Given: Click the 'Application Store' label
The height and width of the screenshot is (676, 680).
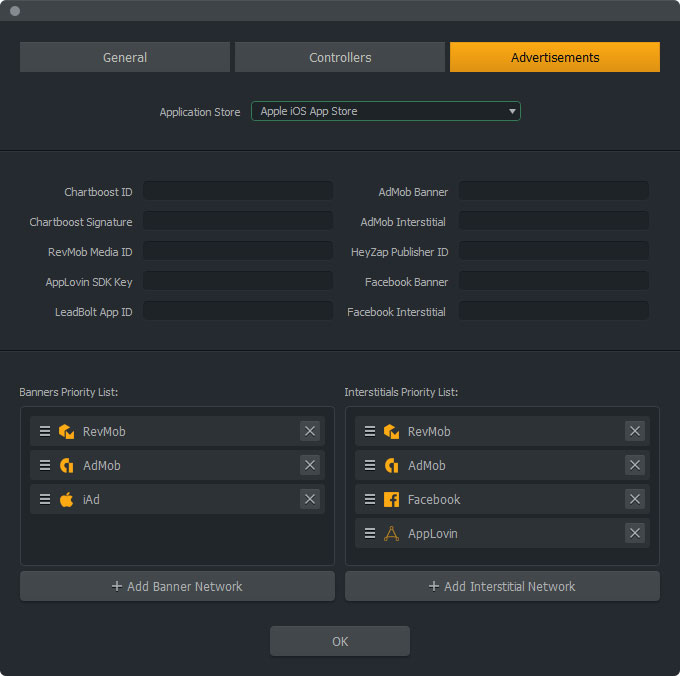Looking at the screenshot, I should click(x=200, y=112).
